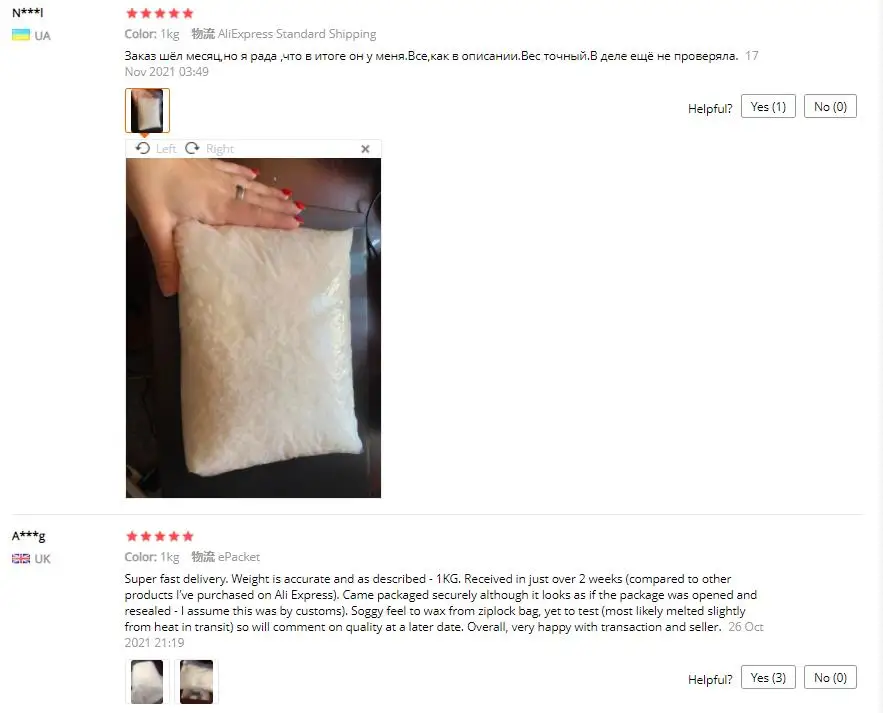
Task: Vote Yes (3) on A***g's review
Action: (x=768, y=678)
